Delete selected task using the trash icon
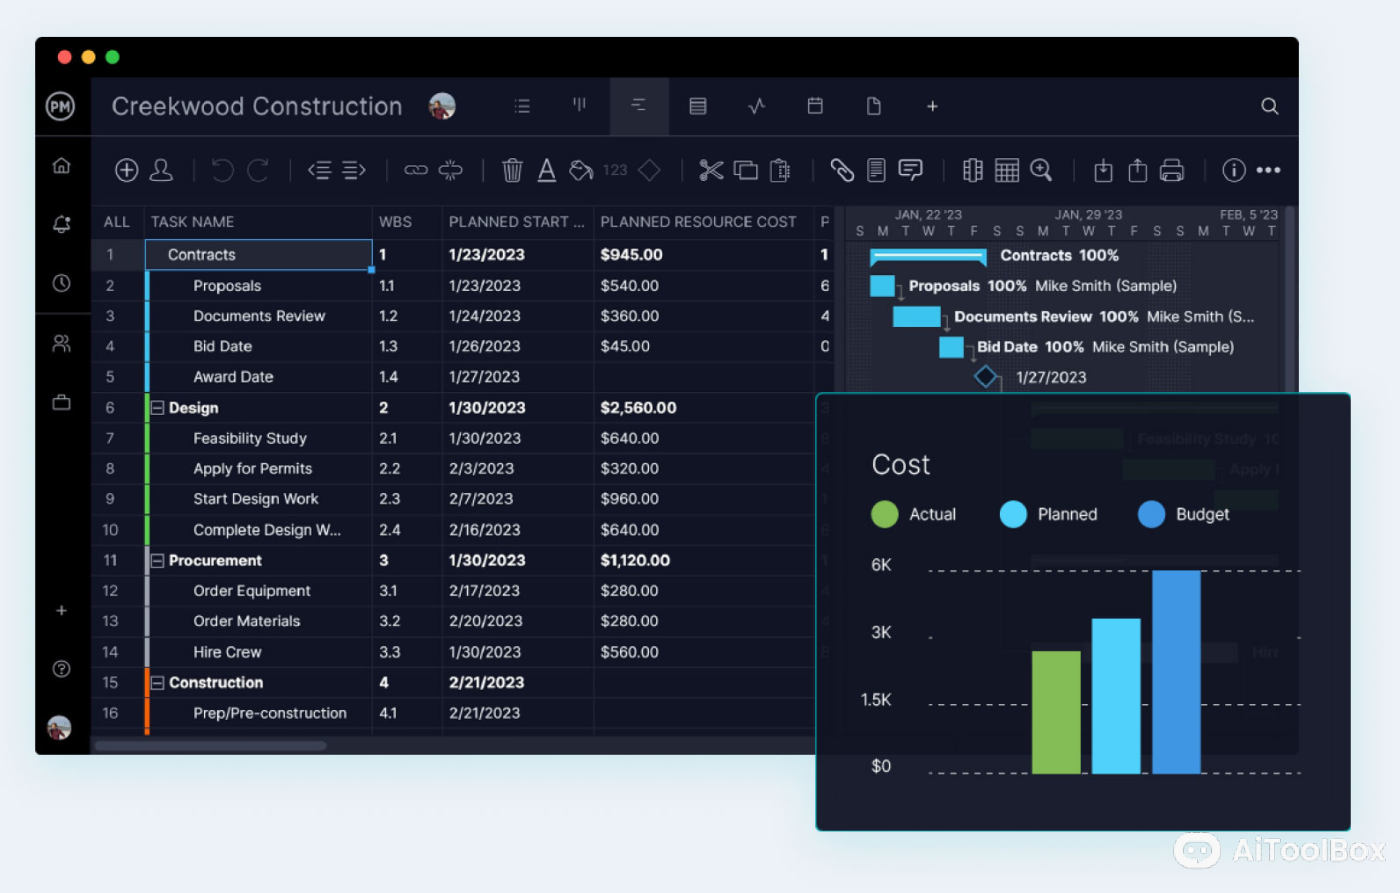Image resolution: width=1400 pixels, height=893 pixels. [x=512, y=170]
